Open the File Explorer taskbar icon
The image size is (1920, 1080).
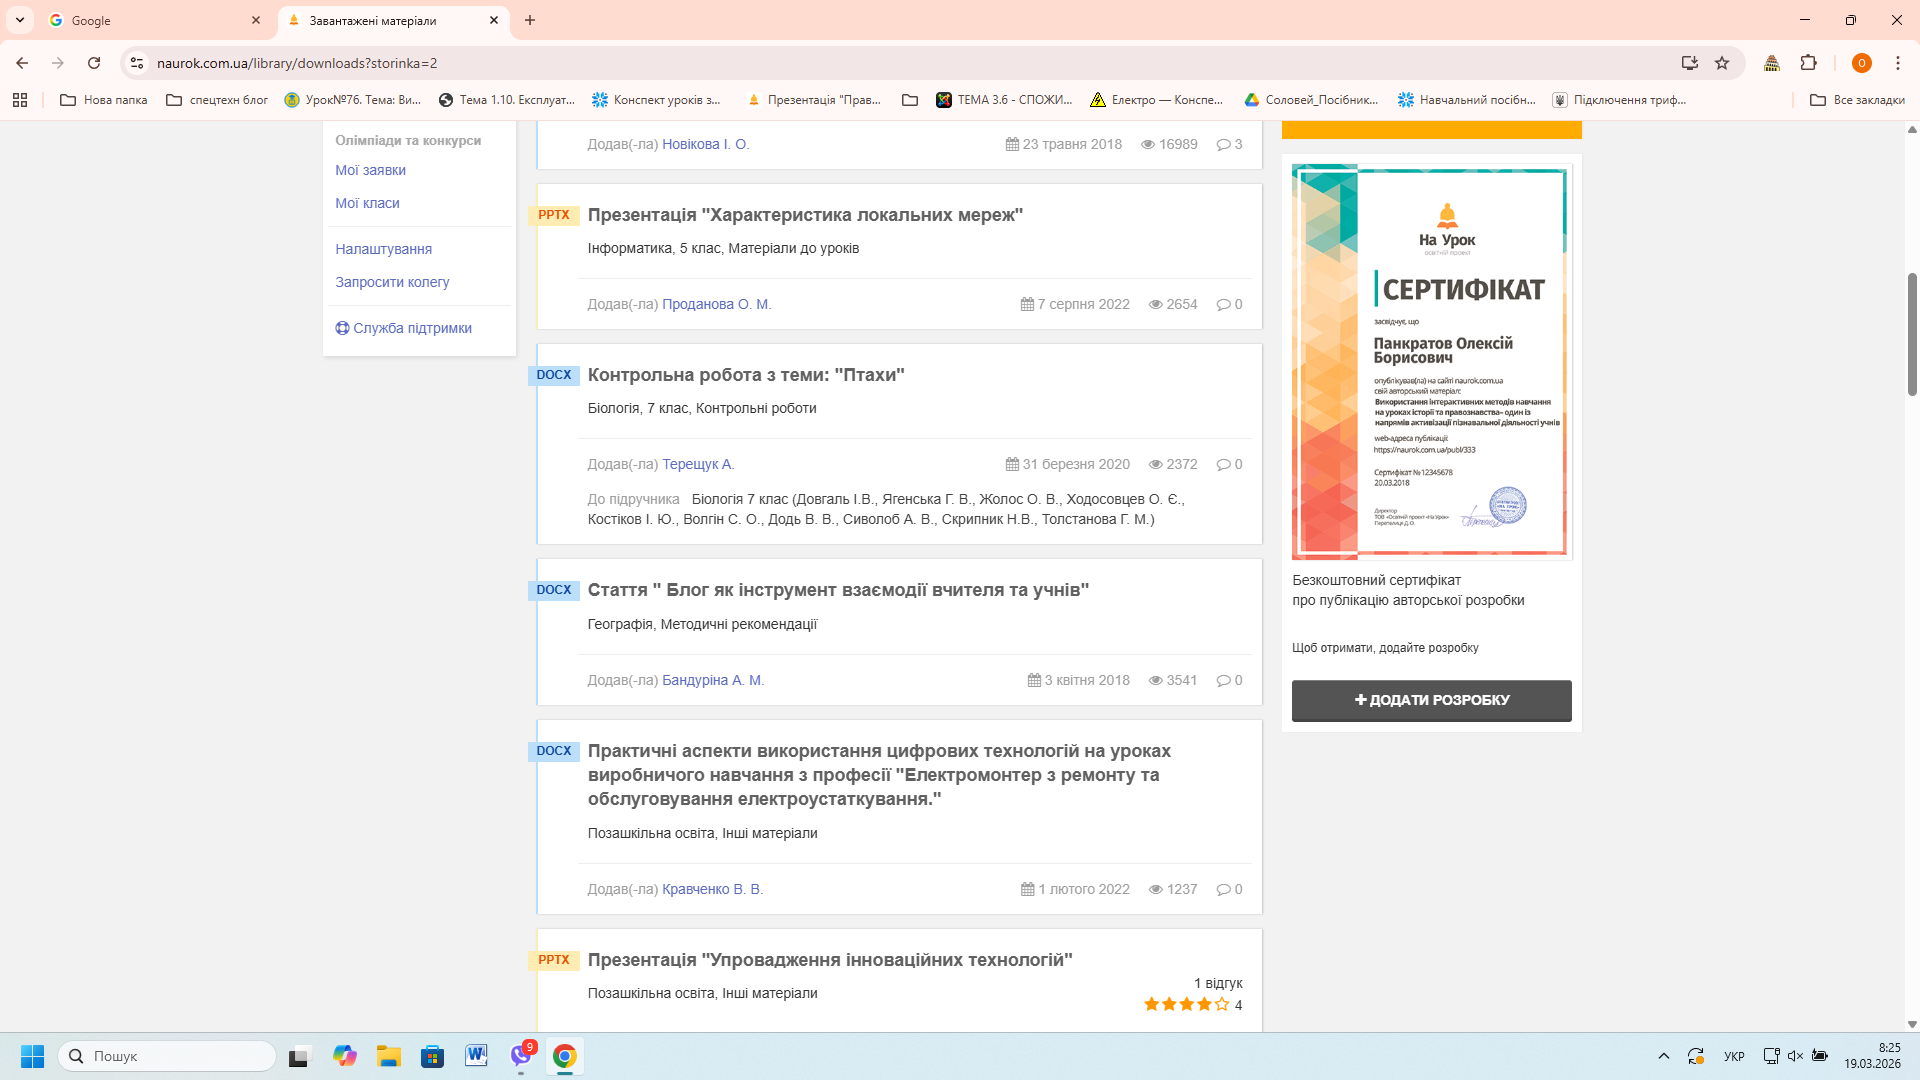click(x=388, y=1056)
